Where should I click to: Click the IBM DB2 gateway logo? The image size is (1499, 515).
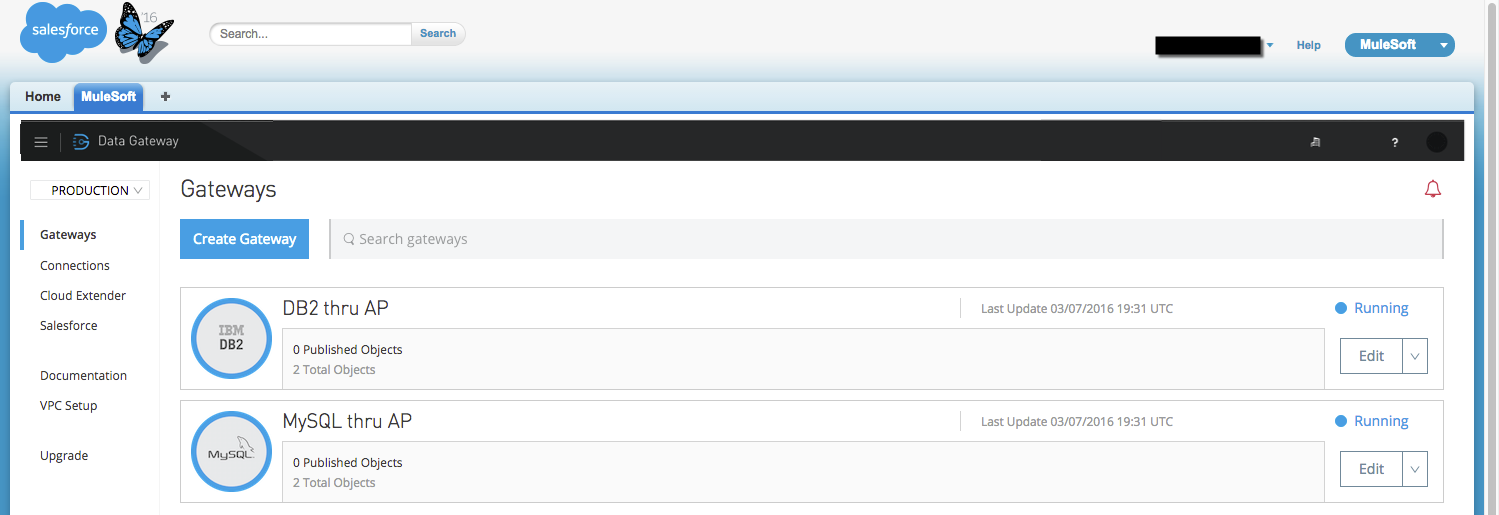click(231, 338)
